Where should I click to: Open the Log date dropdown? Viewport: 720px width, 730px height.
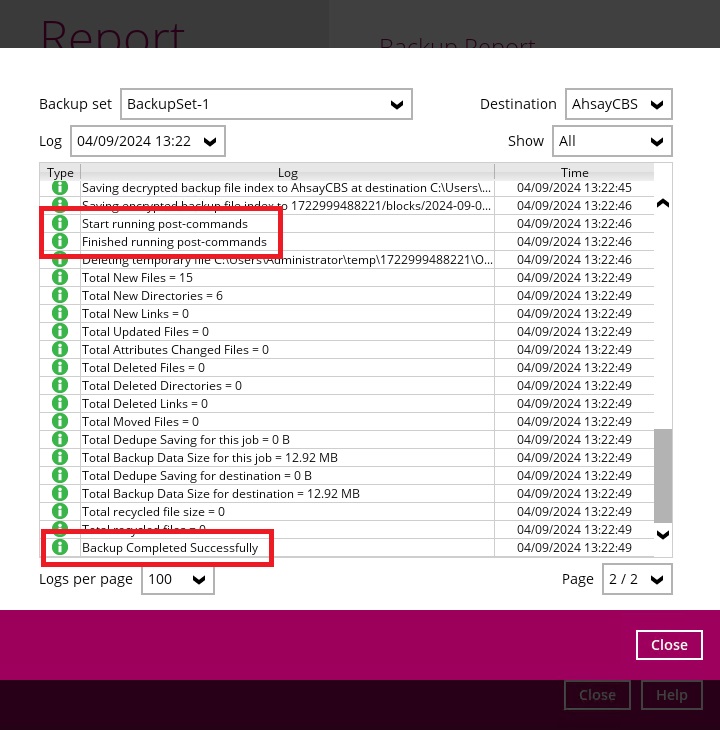point(147,141)
